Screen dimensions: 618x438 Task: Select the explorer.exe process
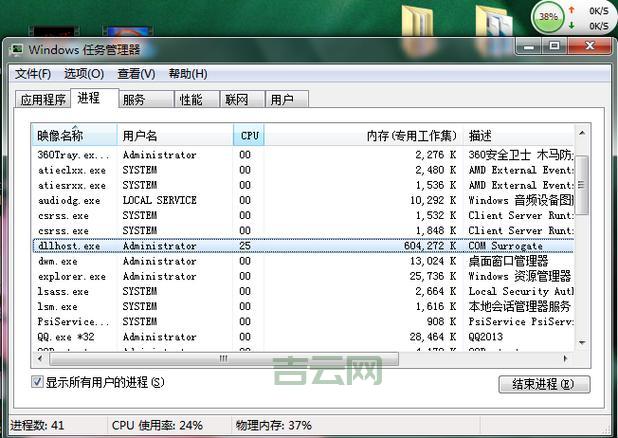303,276
